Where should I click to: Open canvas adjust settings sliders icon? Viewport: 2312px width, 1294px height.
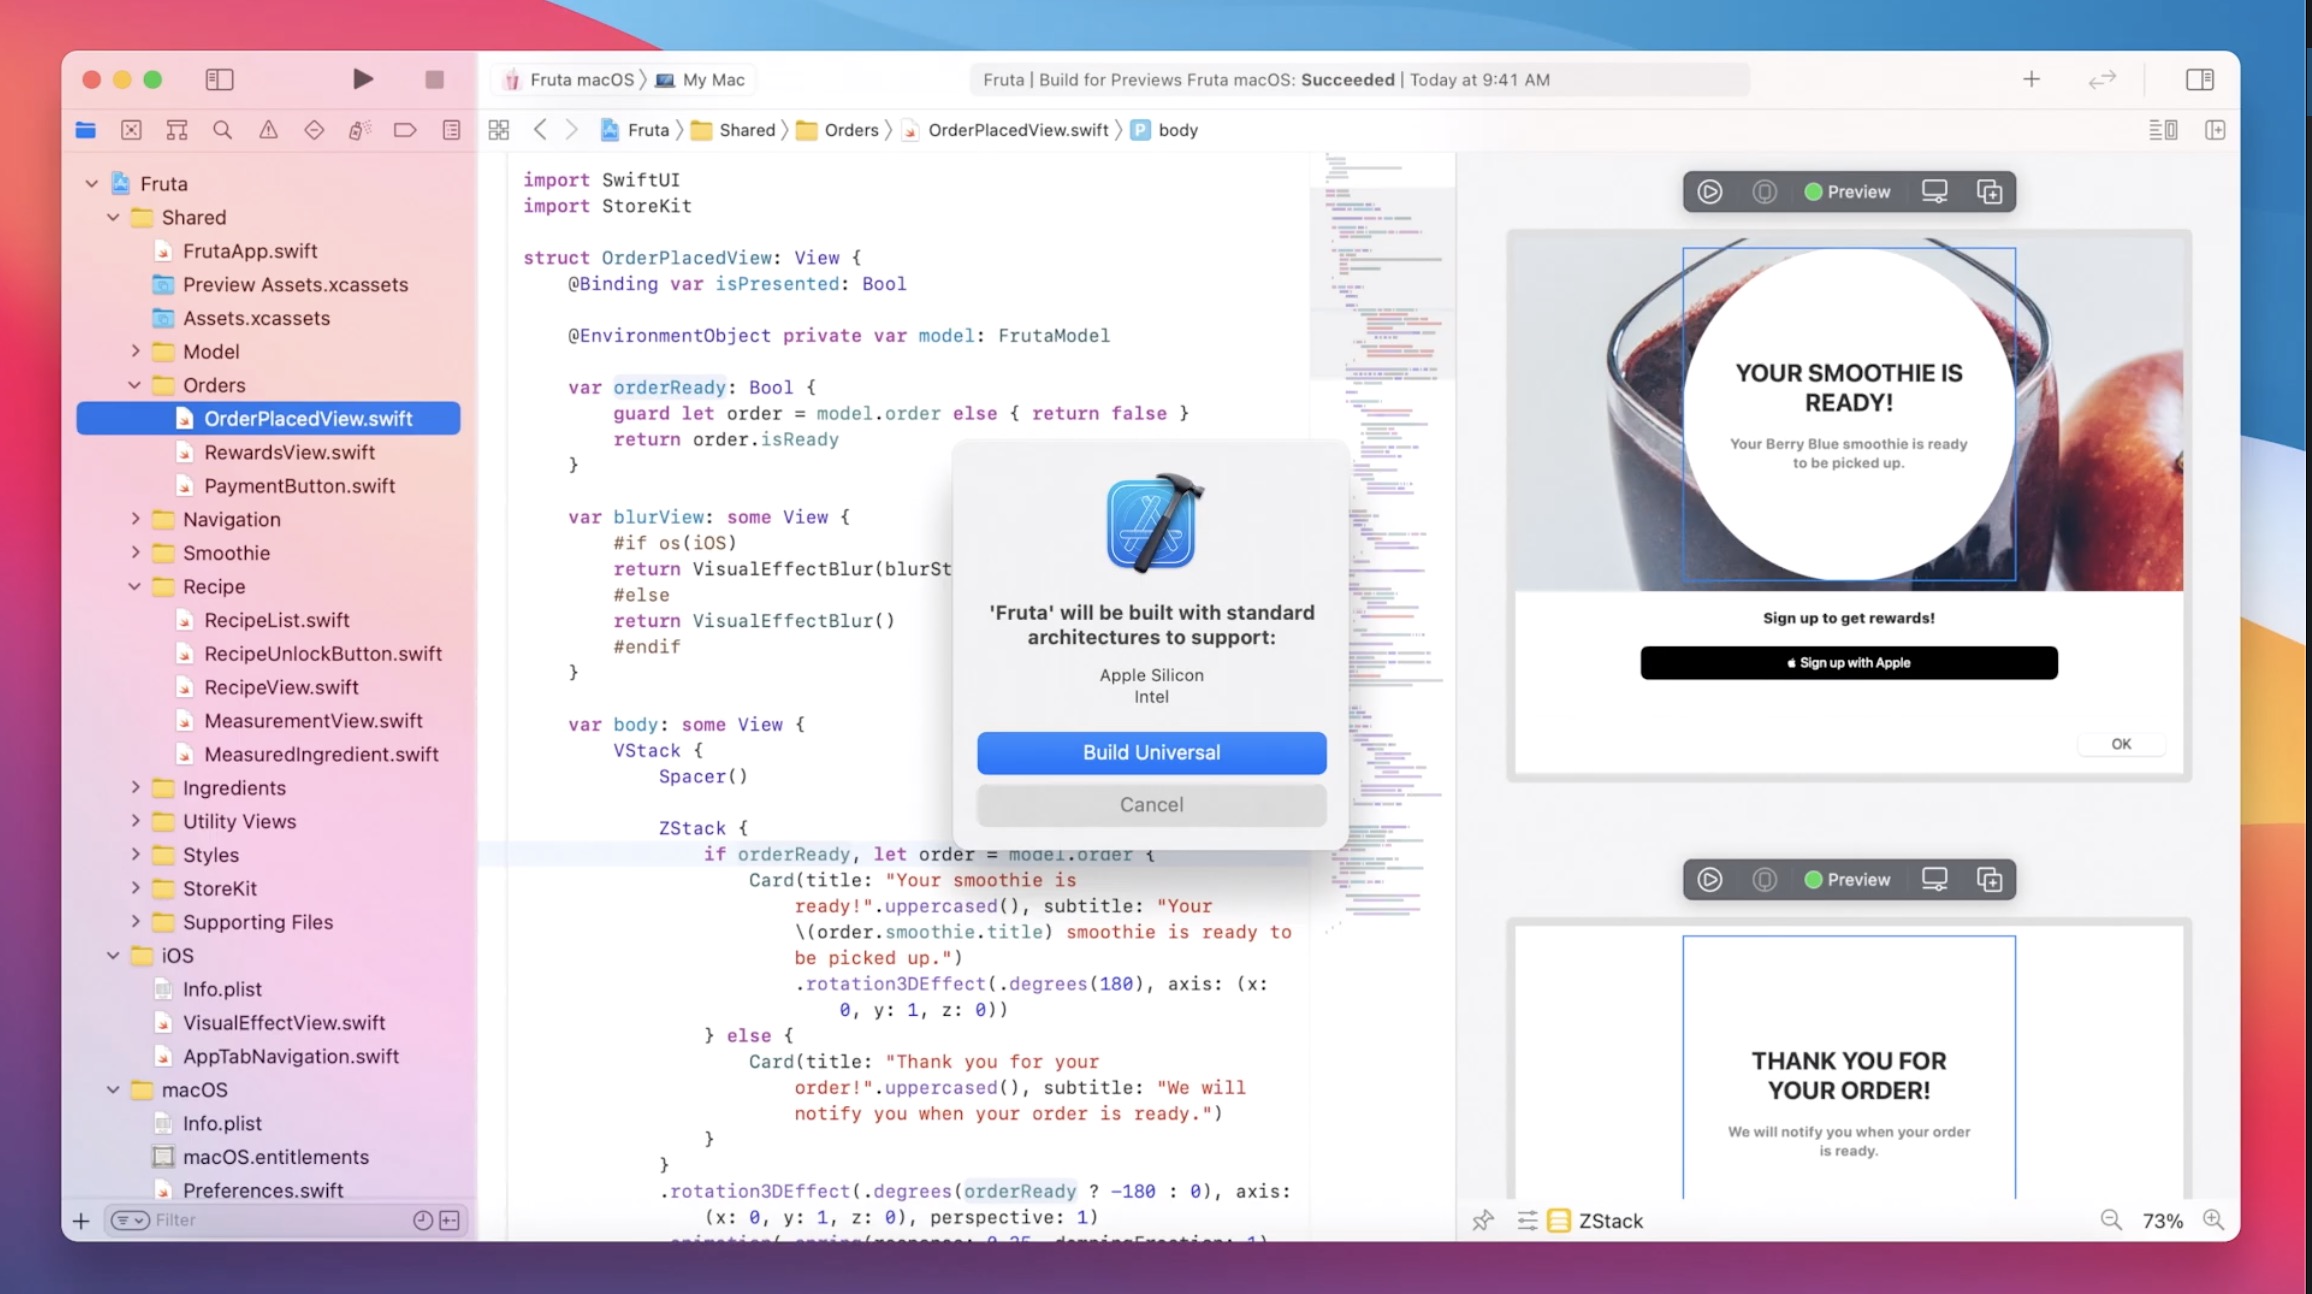(x=1527, y=1220)
